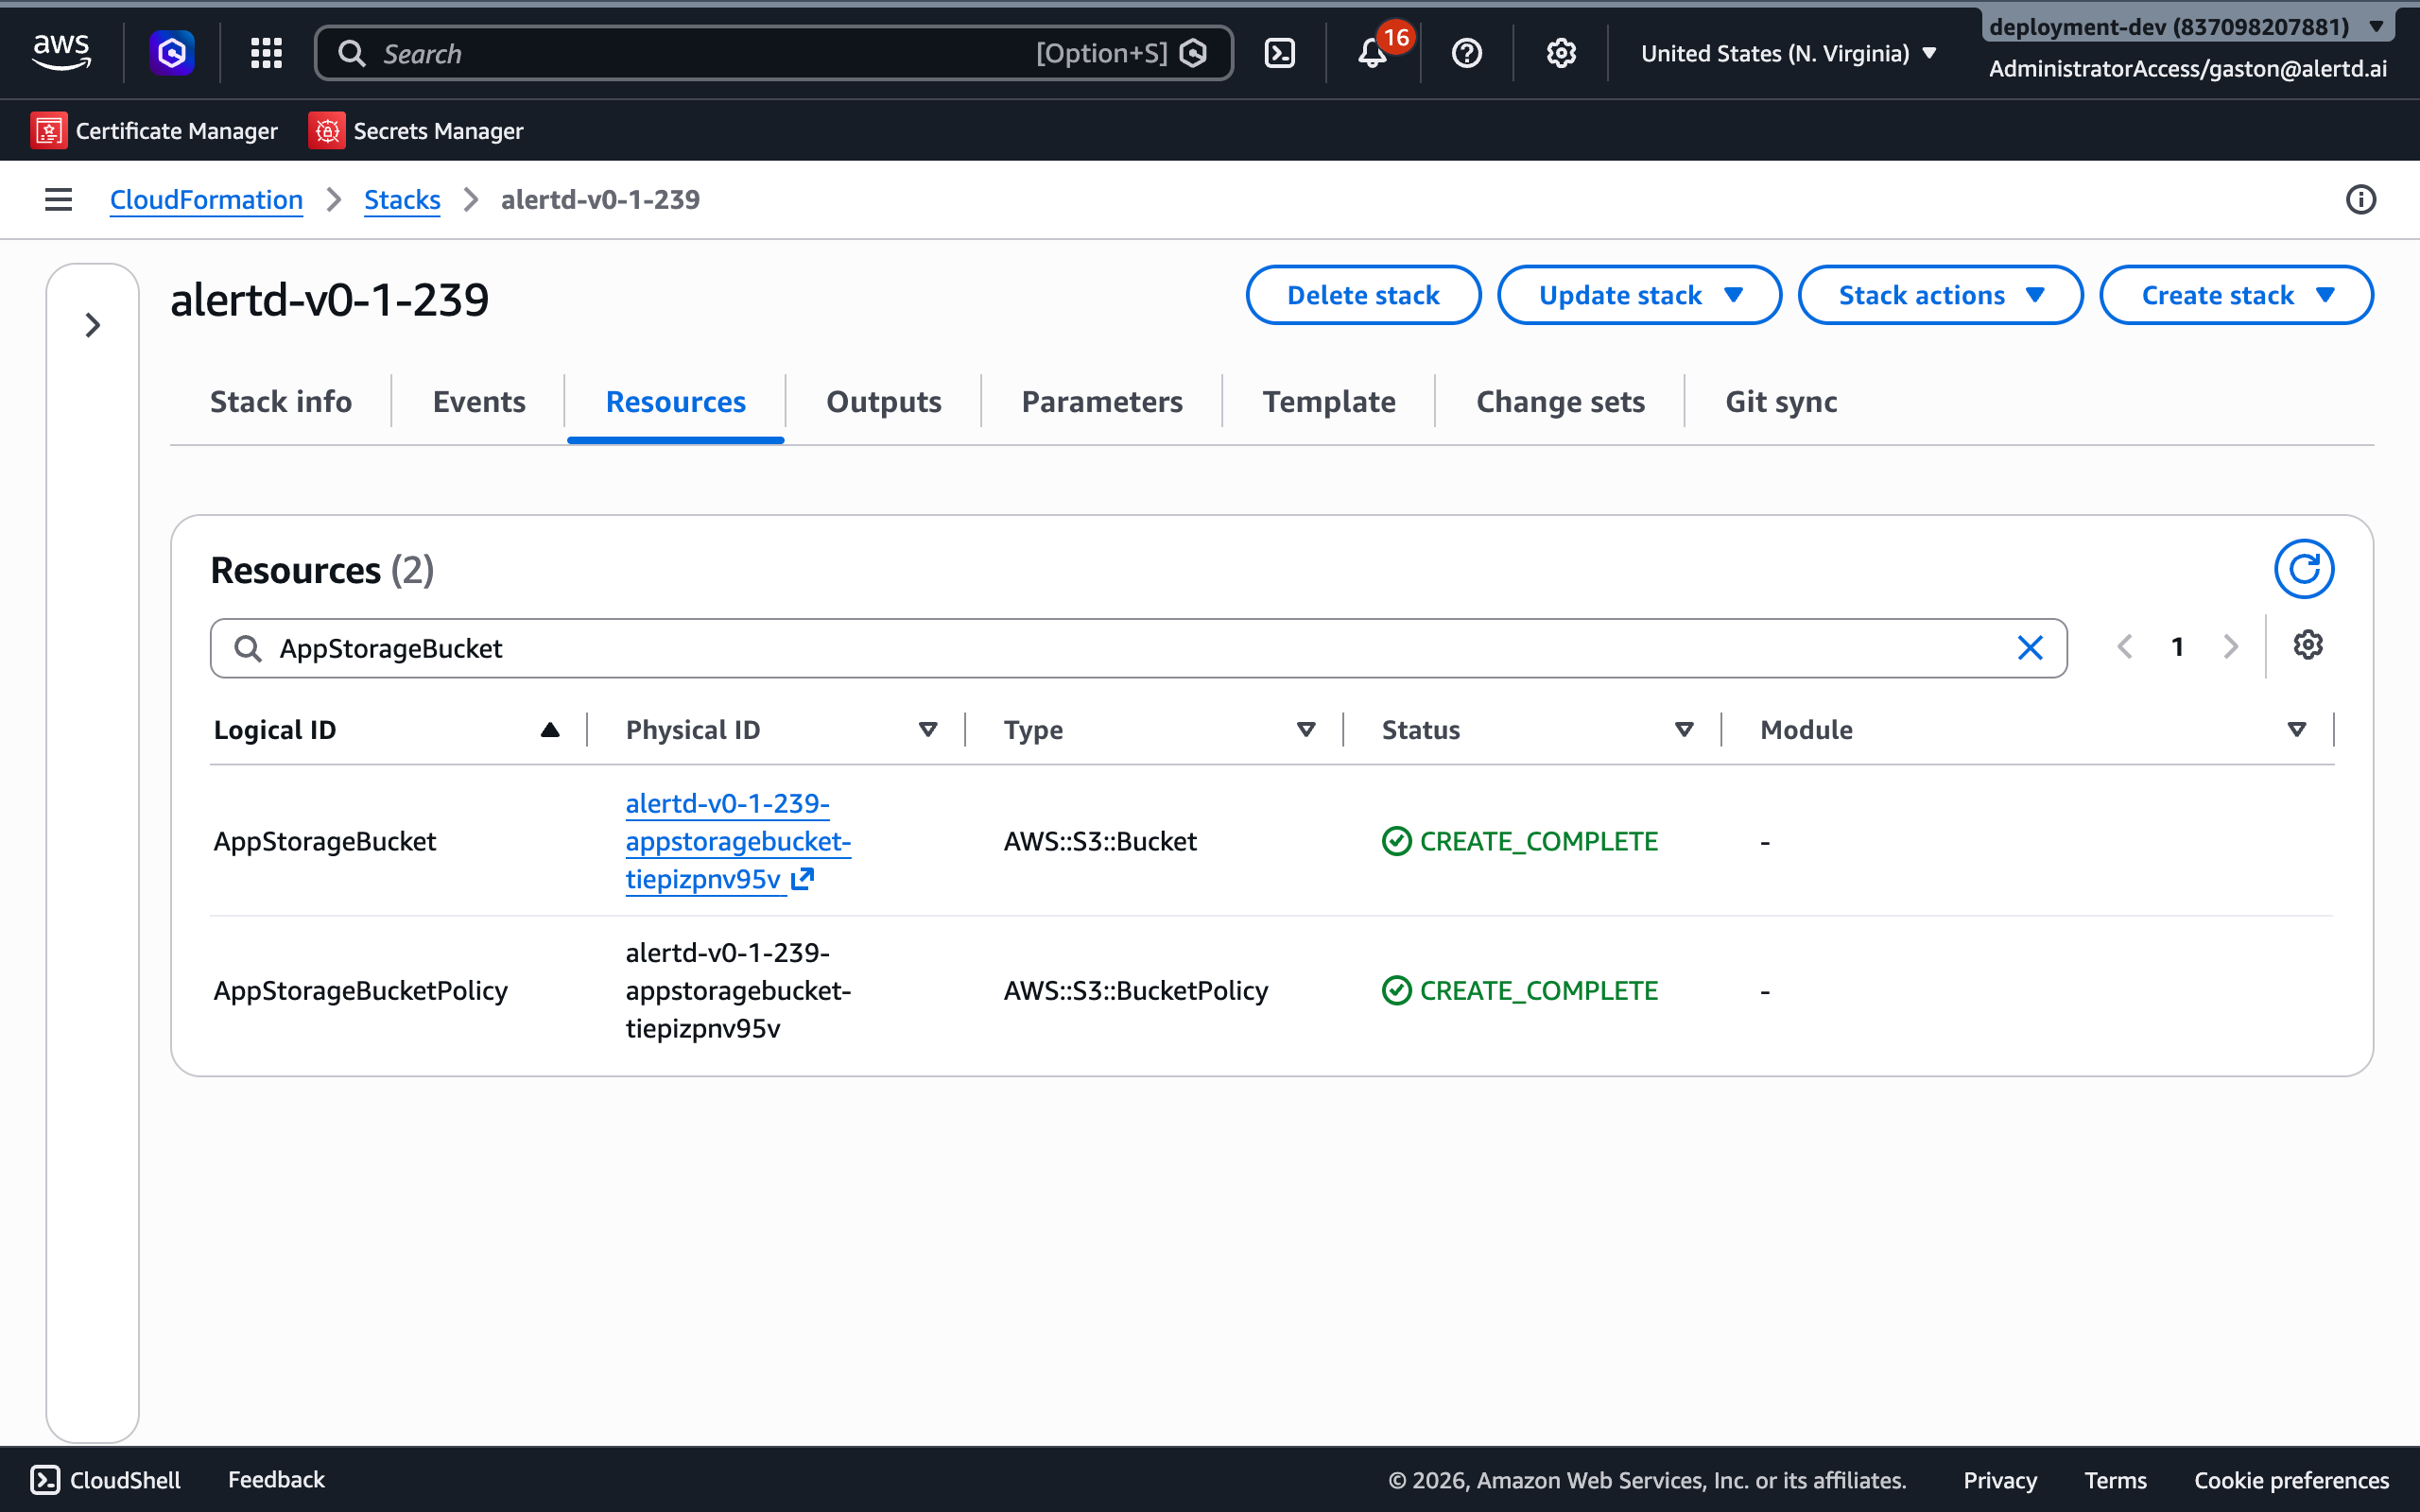Open Secrets Manager favorite shortcut
The height and width of the screenshot is (1512, 2420).
pos(416,131)
